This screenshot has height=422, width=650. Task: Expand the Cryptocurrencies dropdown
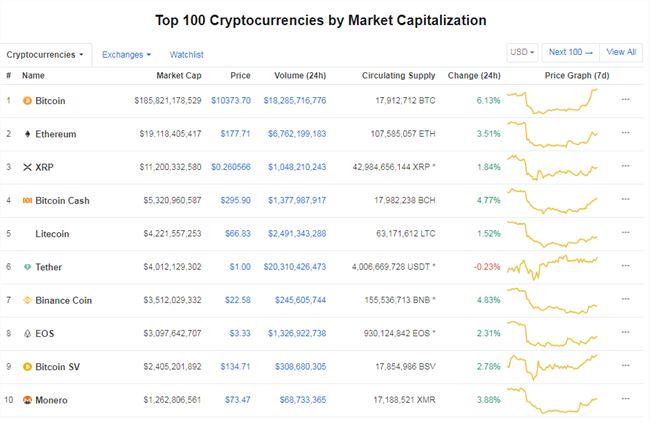pyautogui.click(x=45, y=55)
